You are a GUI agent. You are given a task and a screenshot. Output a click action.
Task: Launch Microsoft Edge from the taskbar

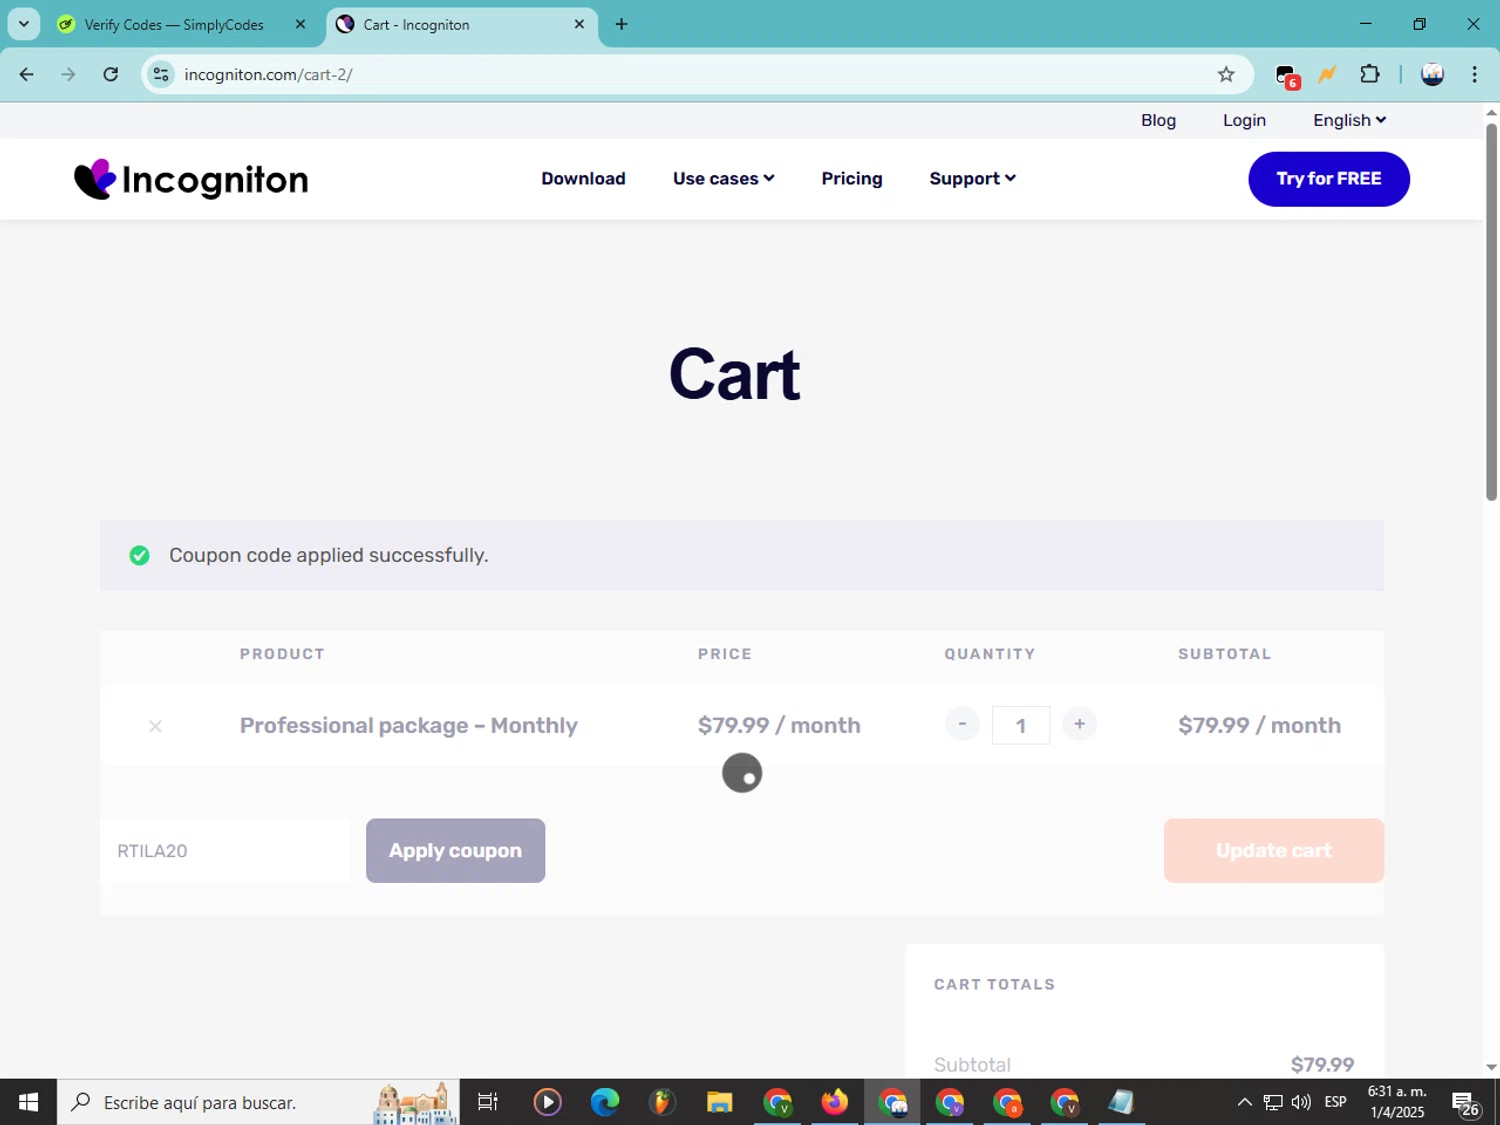tap(604, 1102)
